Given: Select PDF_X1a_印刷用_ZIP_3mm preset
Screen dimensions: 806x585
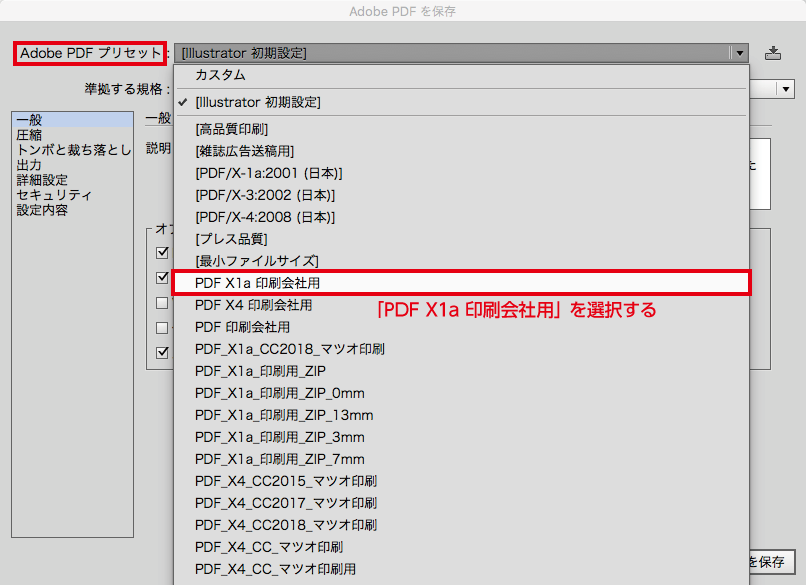Looking at the screenshot, I should tap(461, 437).
